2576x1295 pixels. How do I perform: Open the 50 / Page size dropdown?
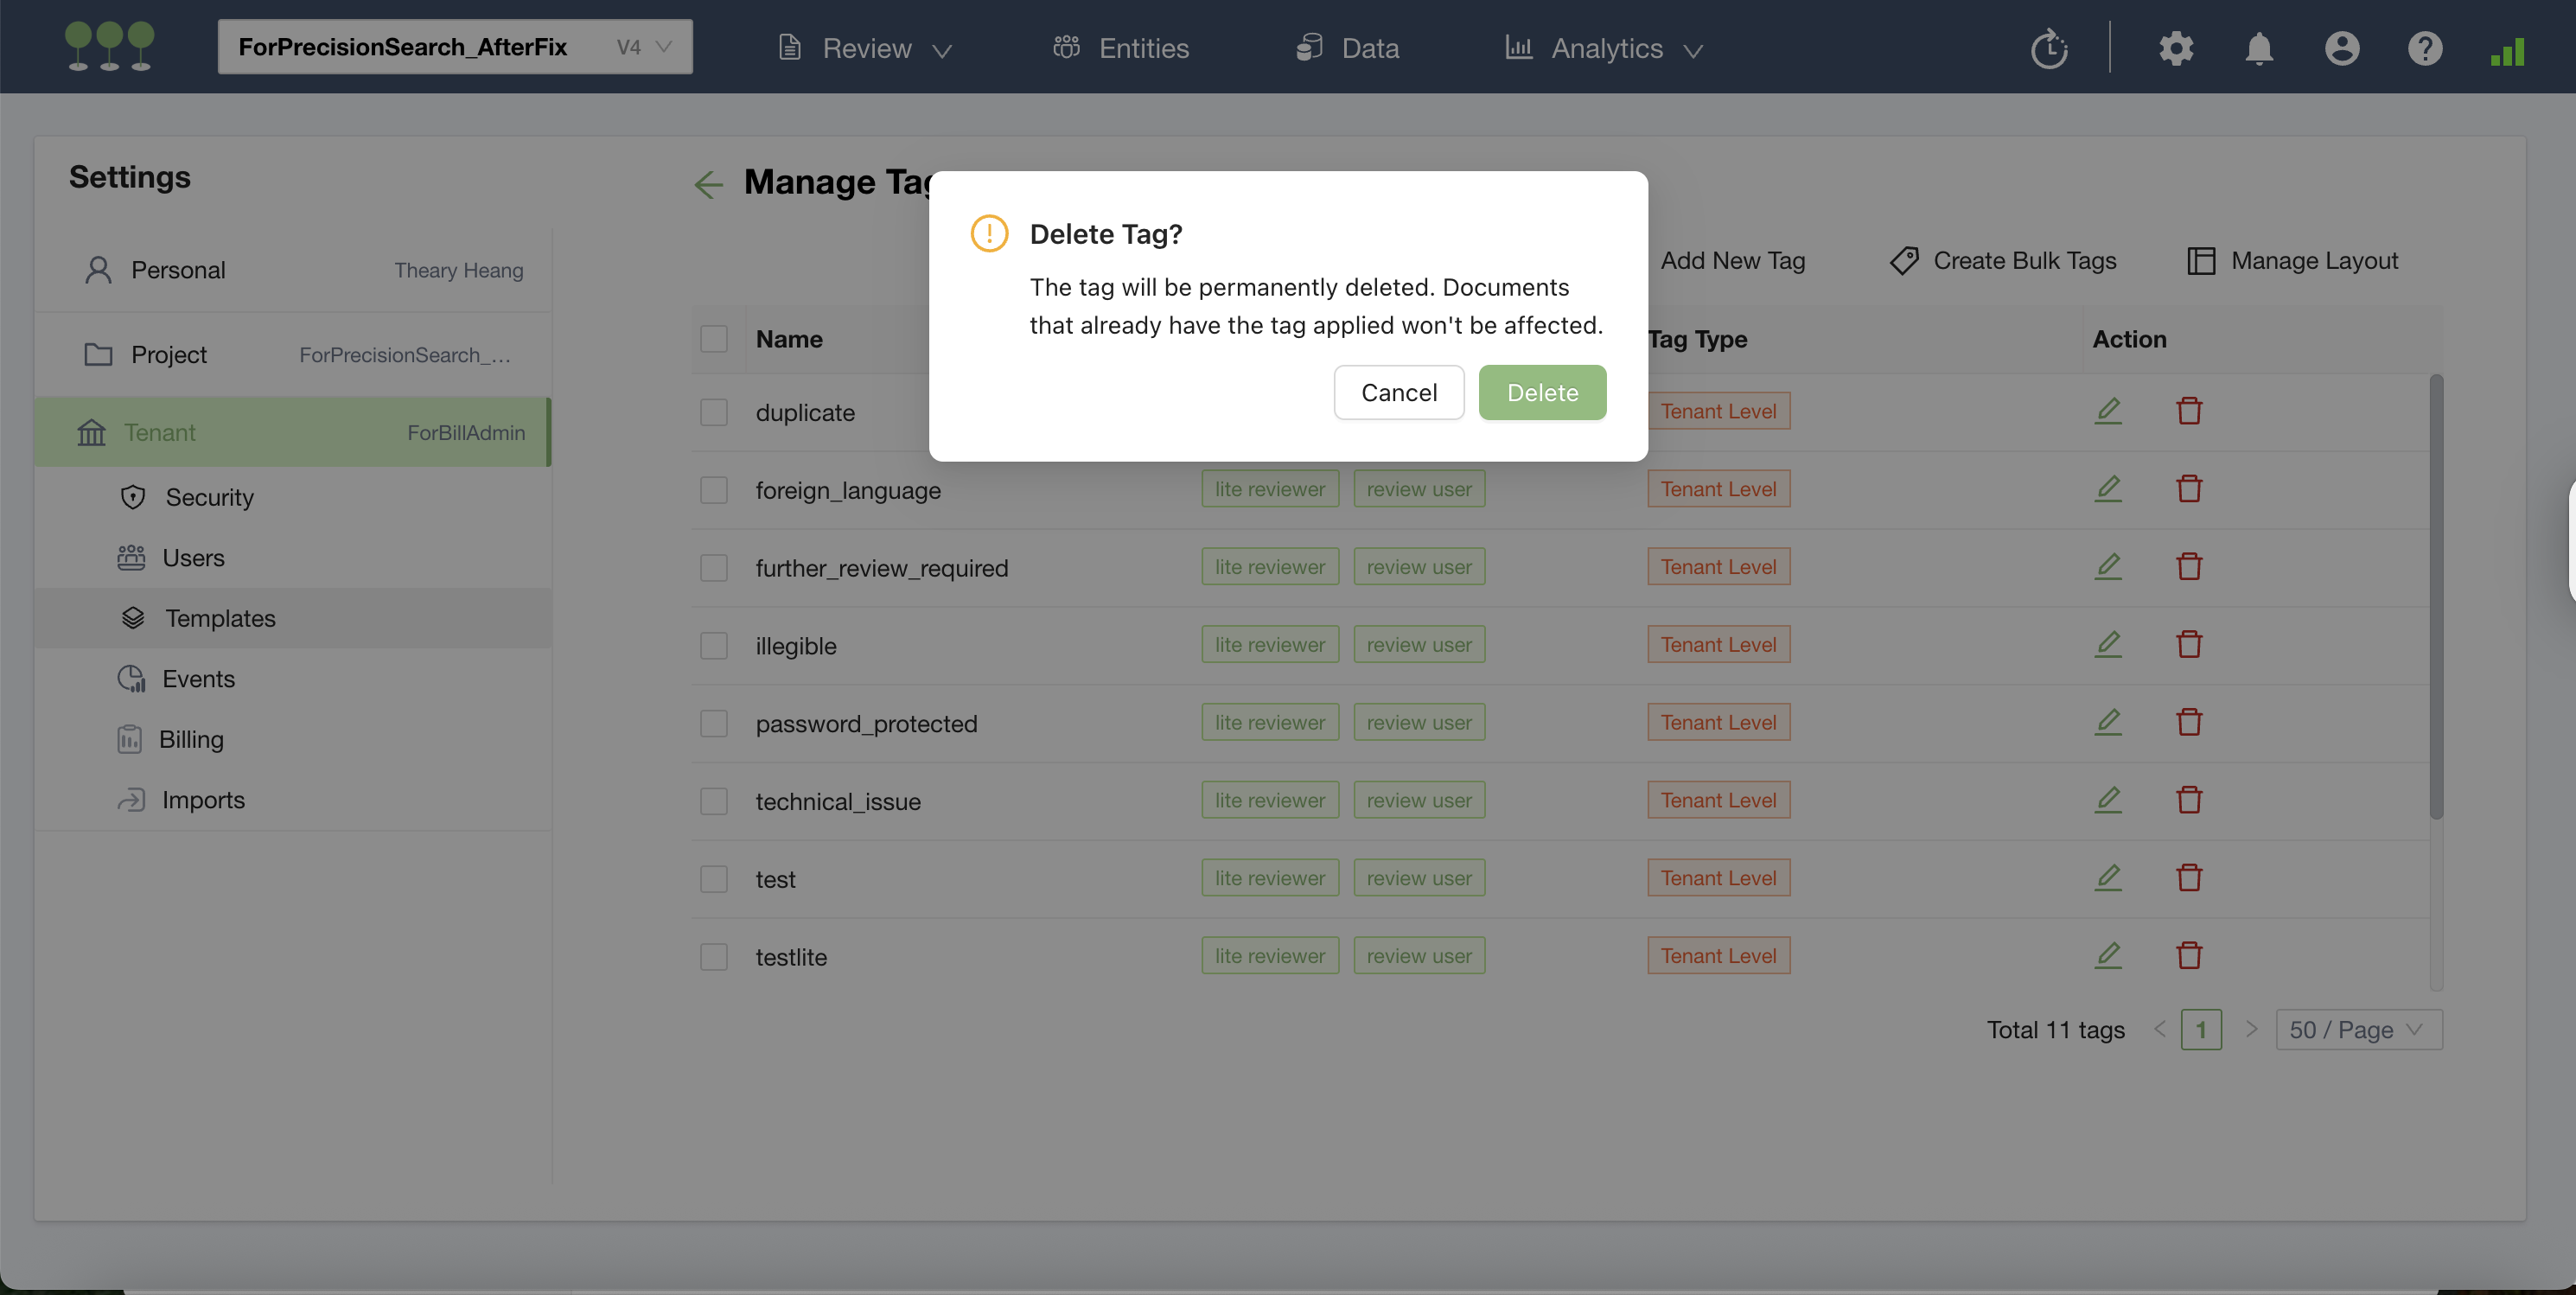pyautogui.click(x=2358, y=1030)
